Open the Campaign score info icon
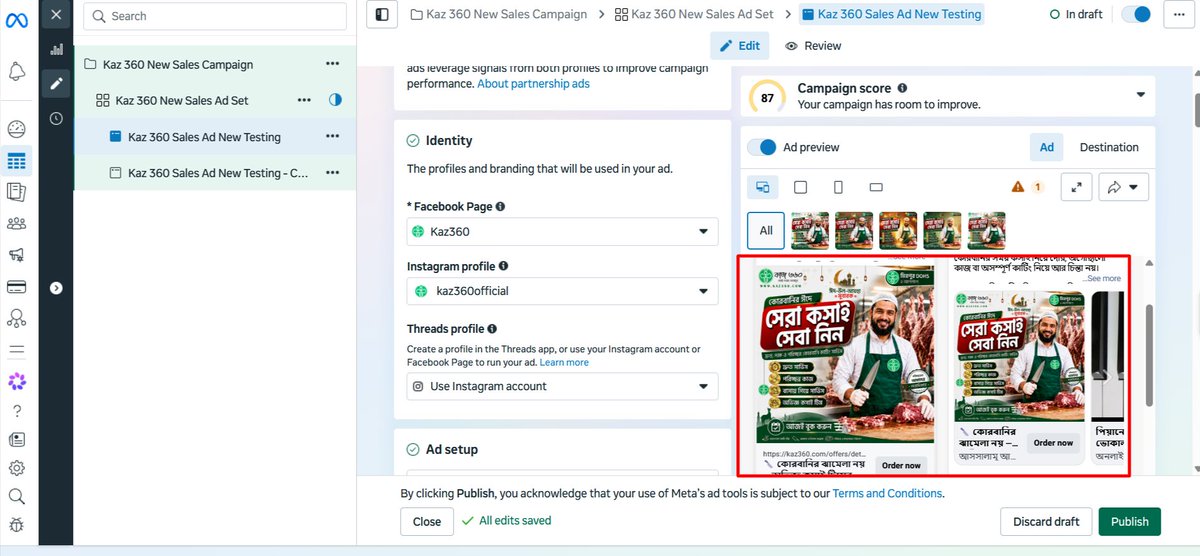 tap(902, 88)
